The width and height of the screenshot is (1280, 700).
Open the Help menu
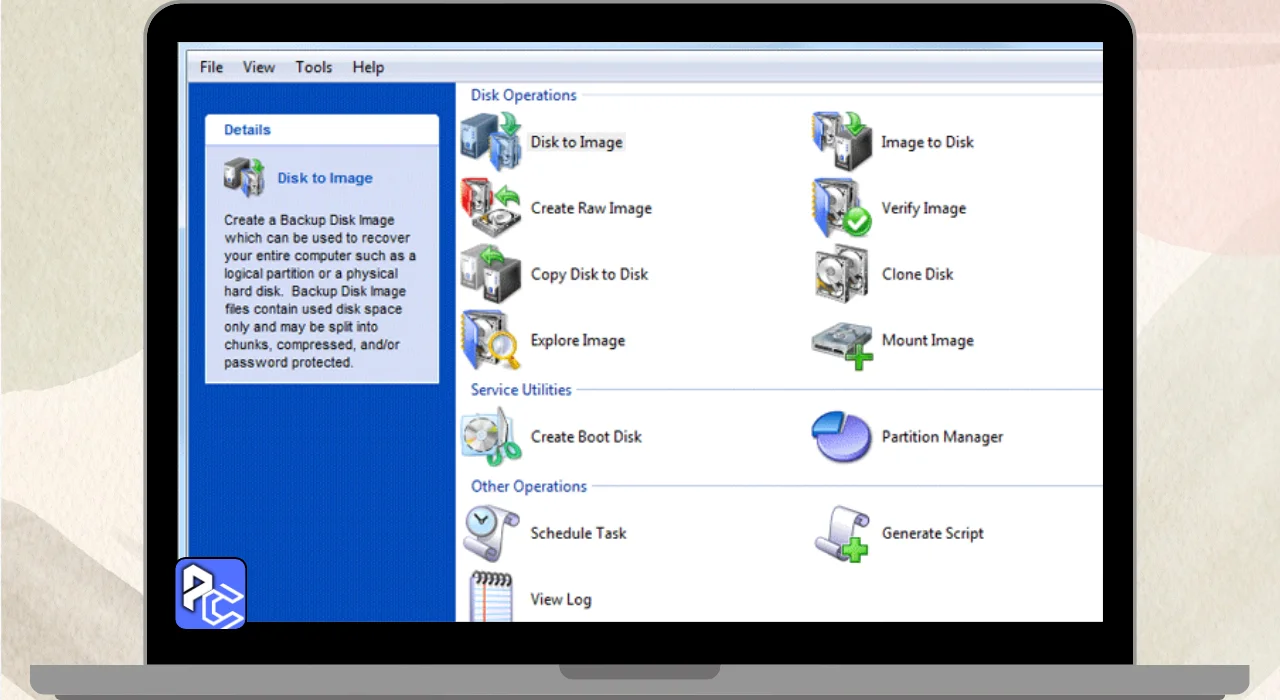click(x=368, y=67)
